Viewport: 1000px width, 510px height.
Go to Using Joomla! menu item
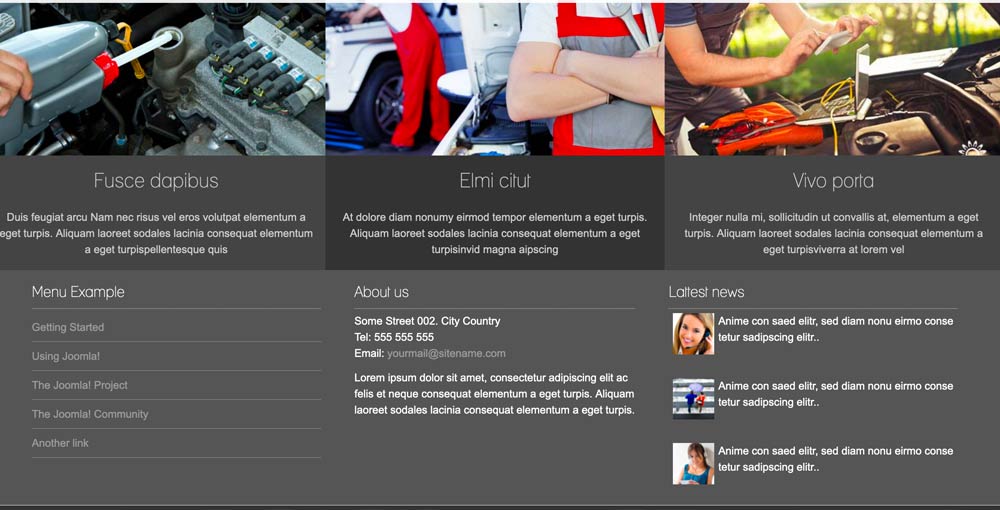coord(66,356)
